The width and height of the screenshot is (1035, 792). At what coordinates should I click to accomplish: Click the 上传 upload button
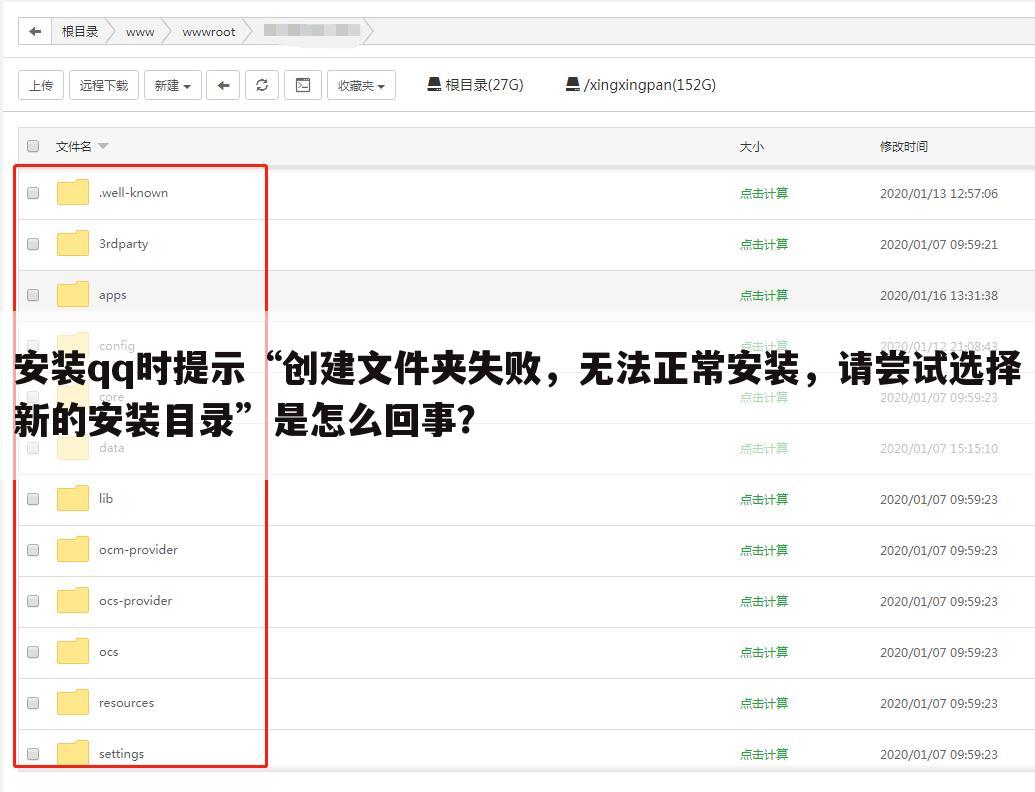41,85
